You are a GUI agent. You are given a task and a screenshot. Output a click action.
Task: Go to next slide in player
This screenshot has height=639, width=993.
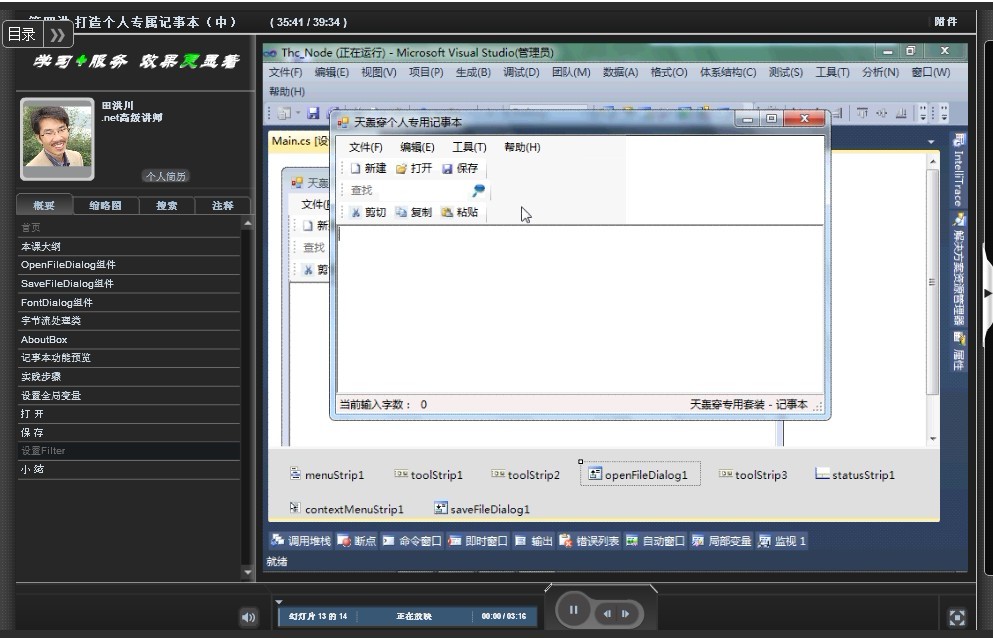point(626,613)
